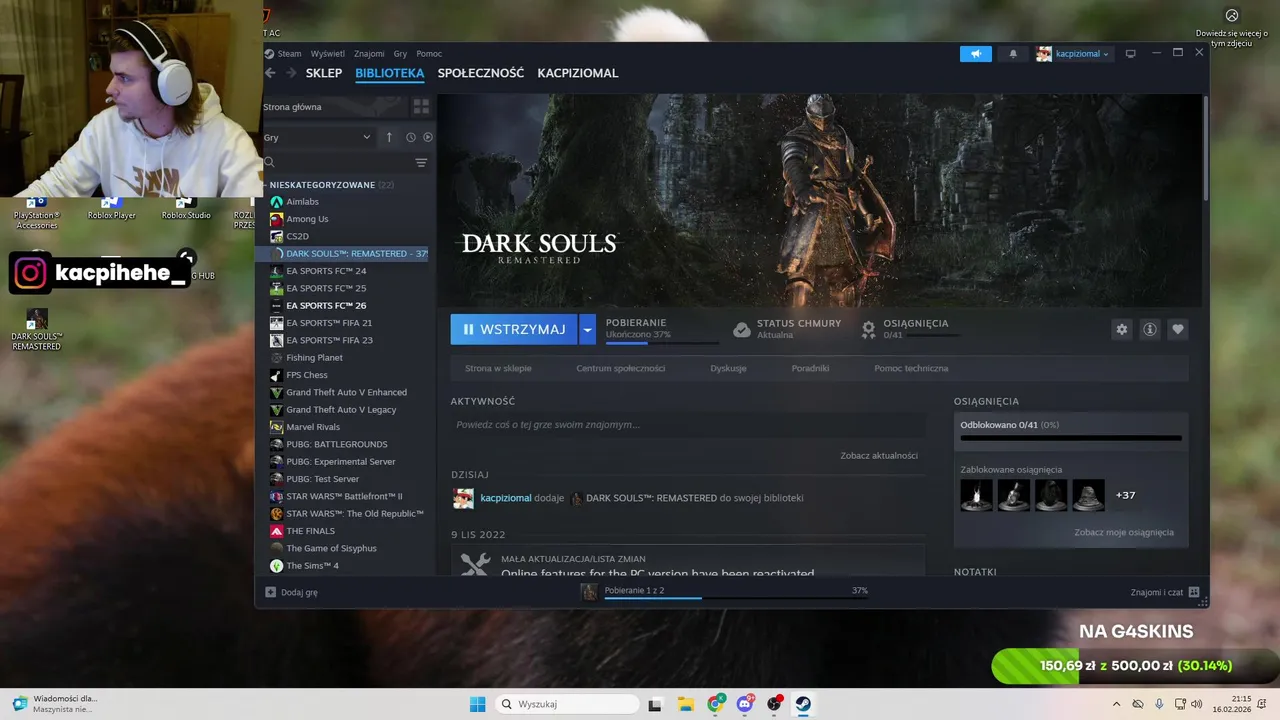
Task: Open the Dyskusje link
Action: [728, 368]
